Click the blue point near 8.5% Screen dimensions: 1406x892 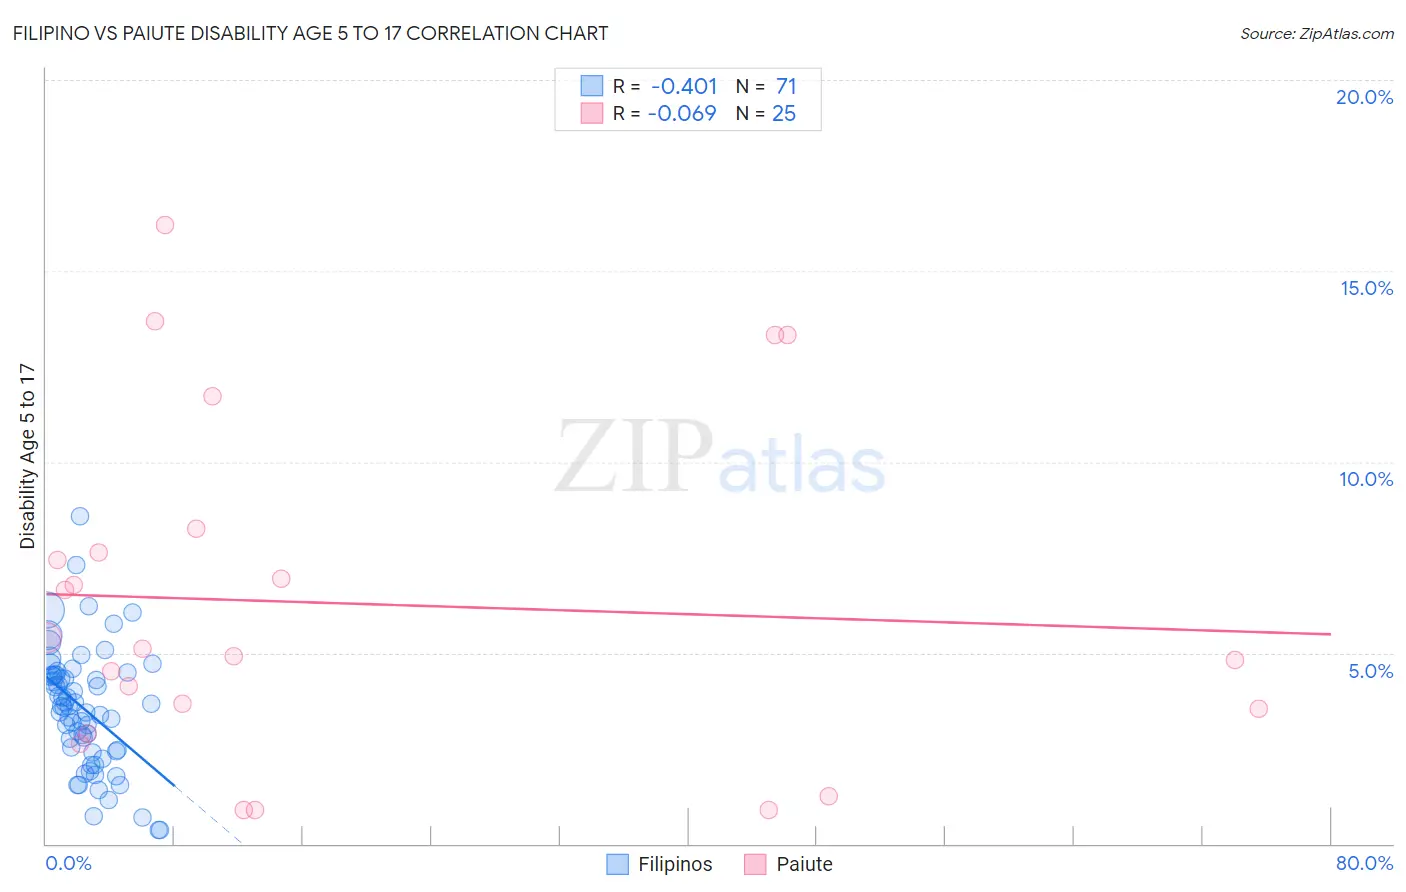pyautogui.click(x=80, y=516)
